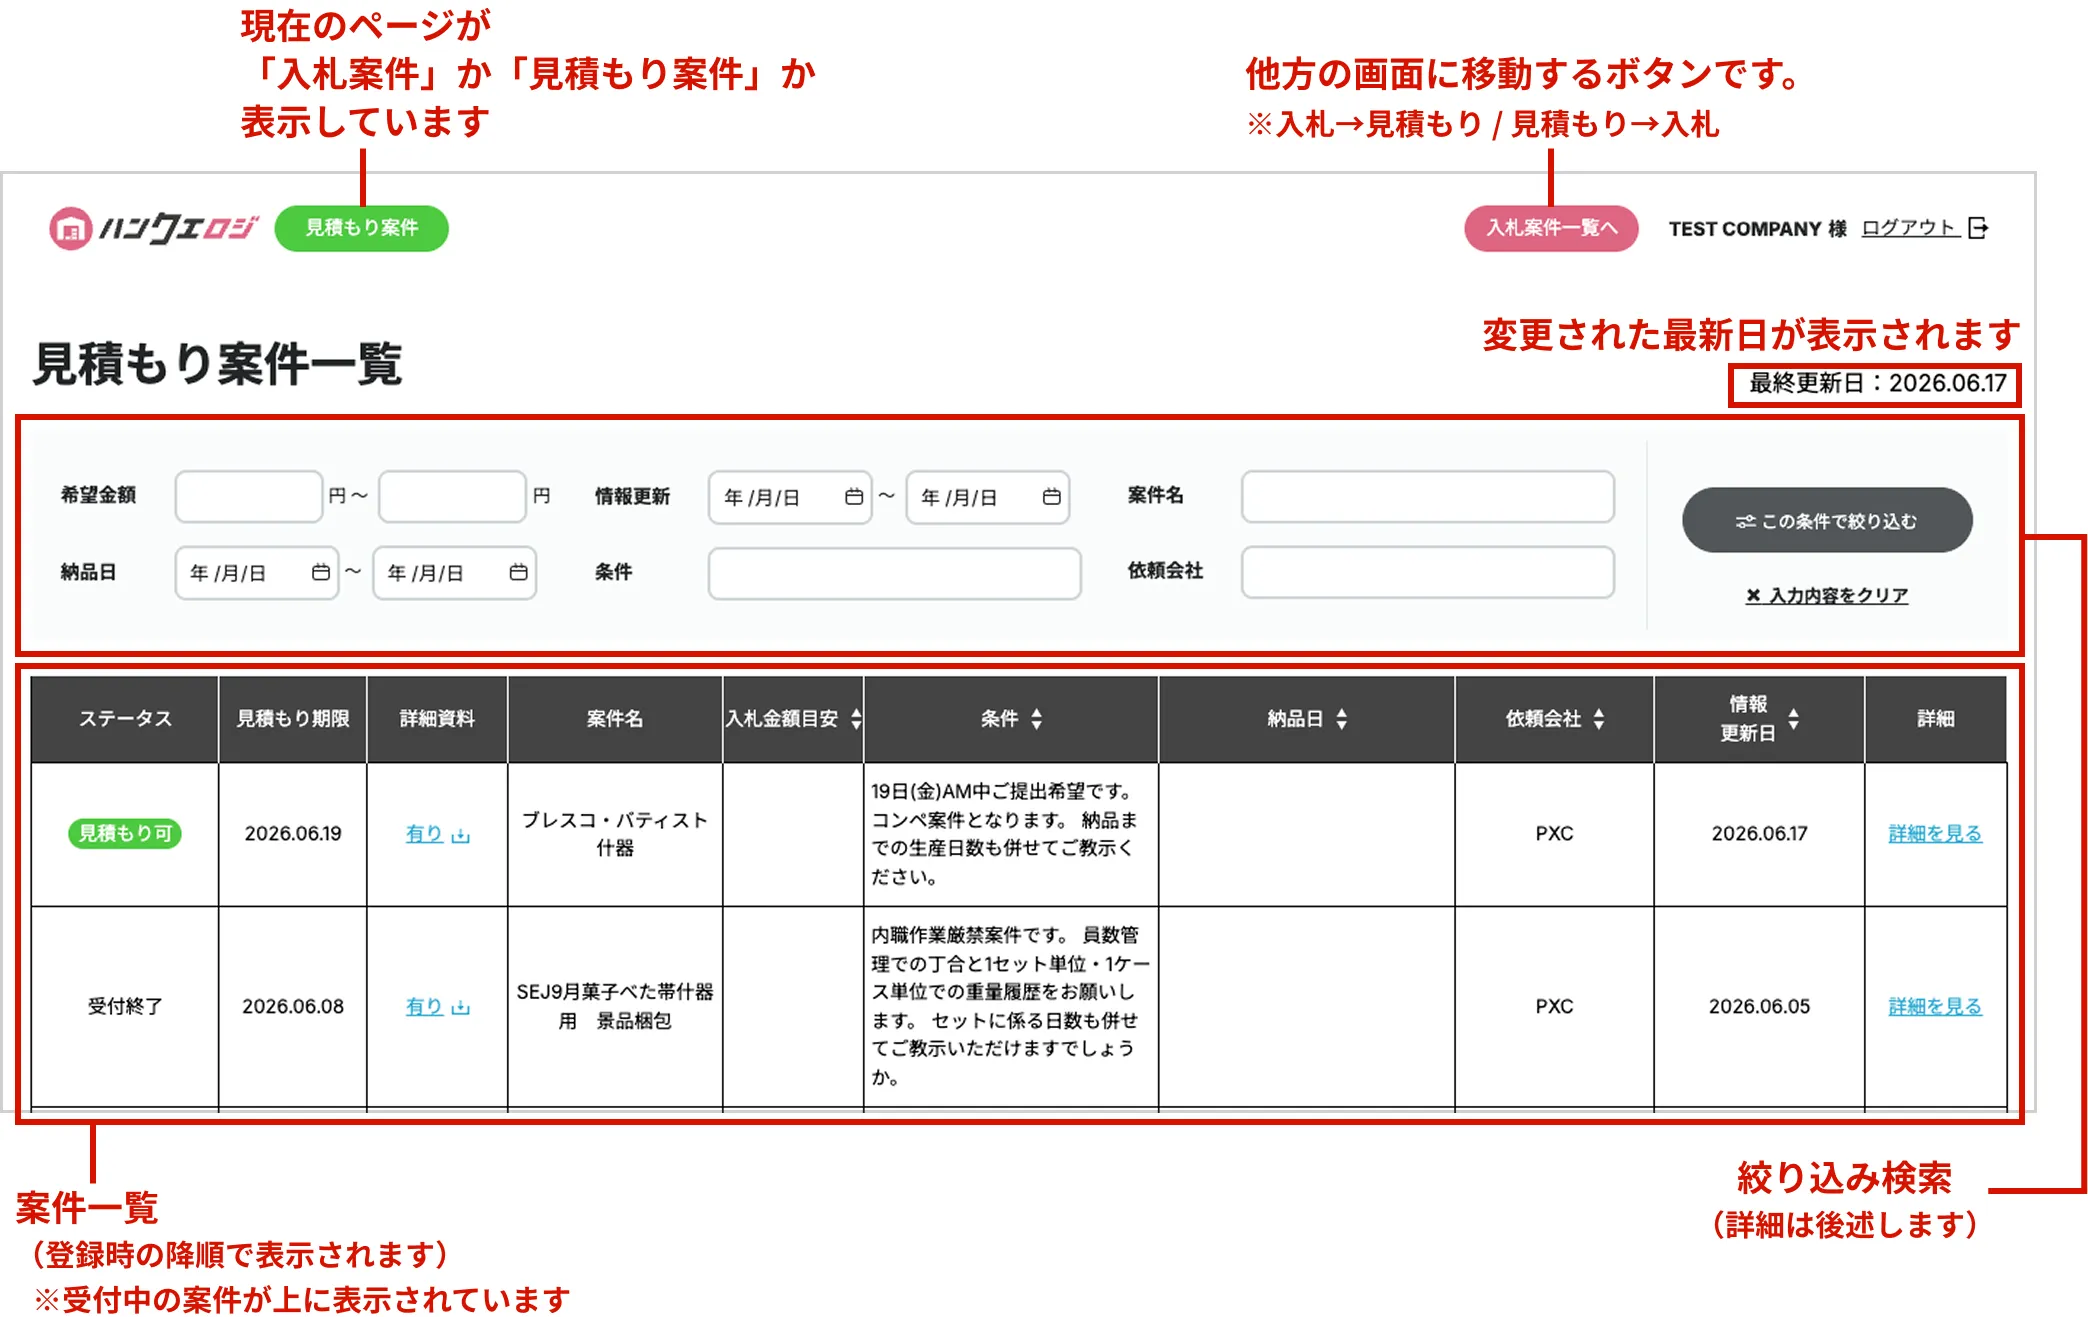
Task: Focus the 案件名 search field
Action: [x=1427, y=496]
